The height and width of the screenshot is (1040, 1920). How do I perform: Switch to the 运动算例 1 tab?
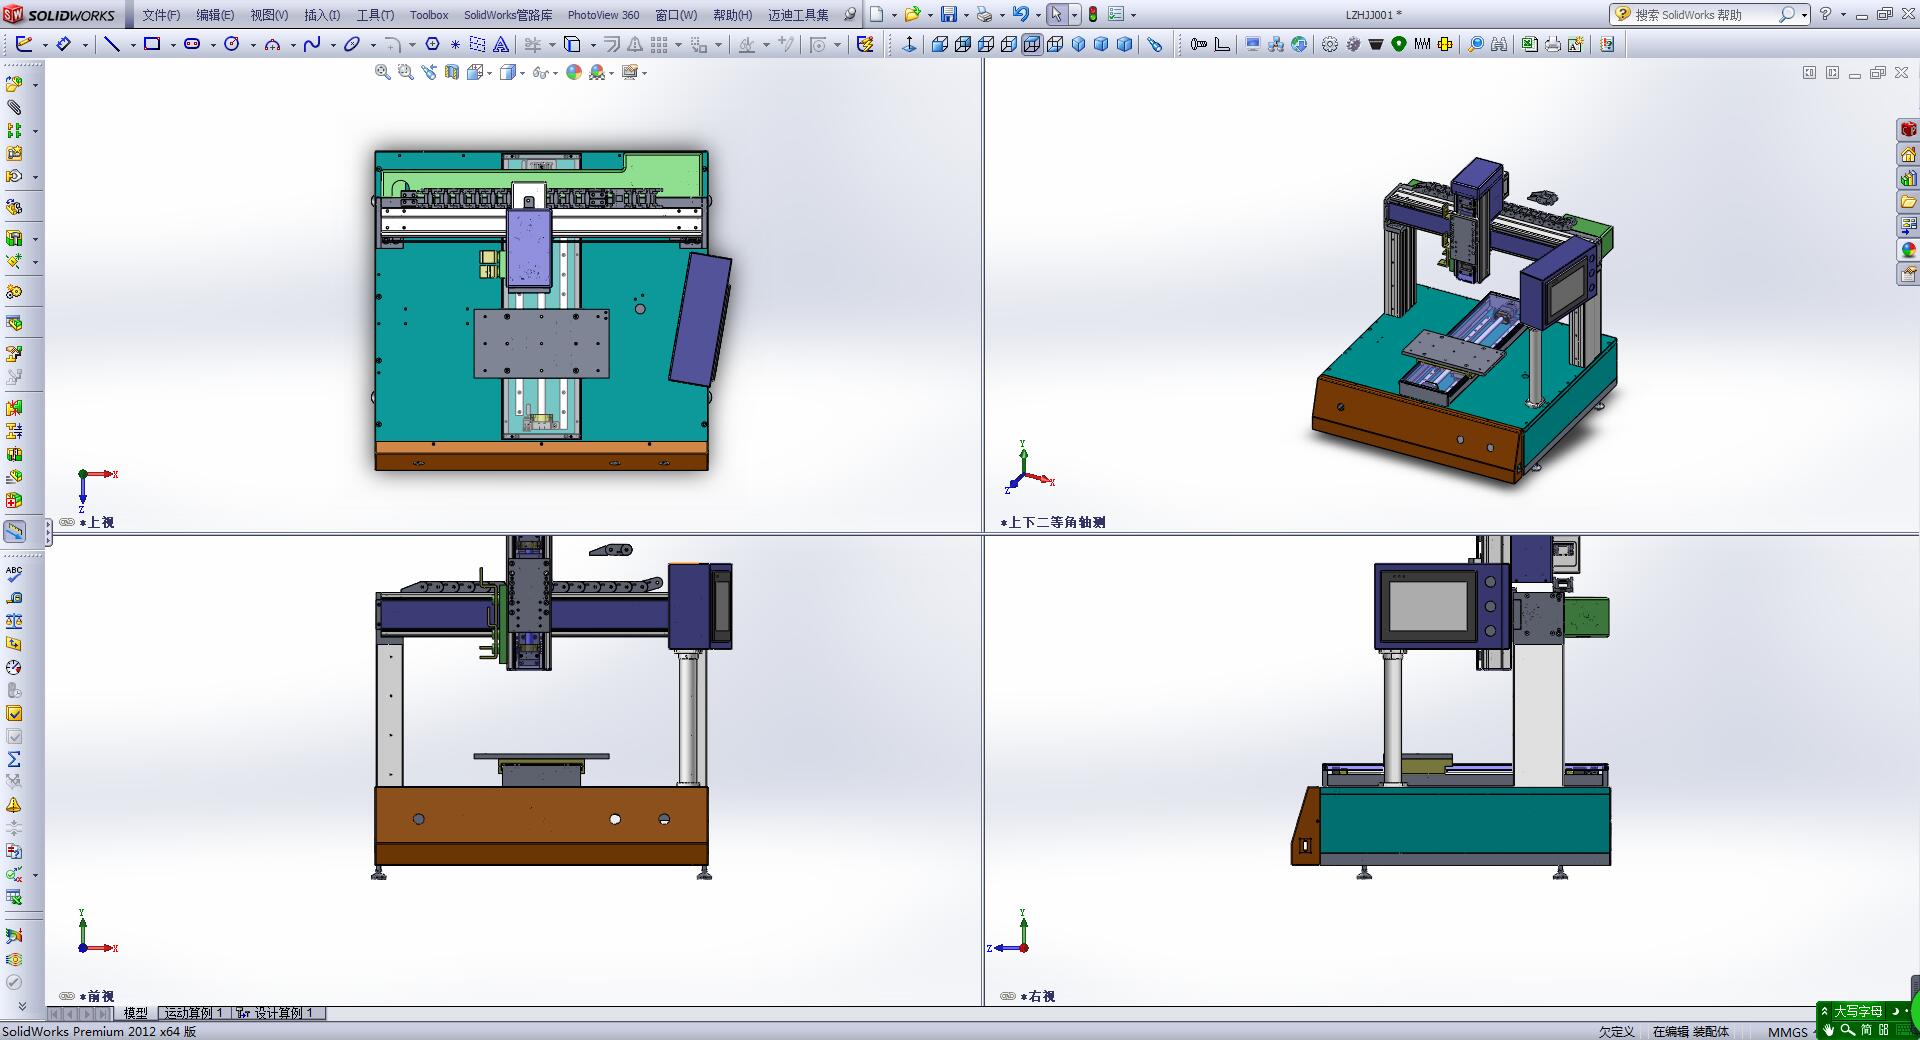point(193,1013)
